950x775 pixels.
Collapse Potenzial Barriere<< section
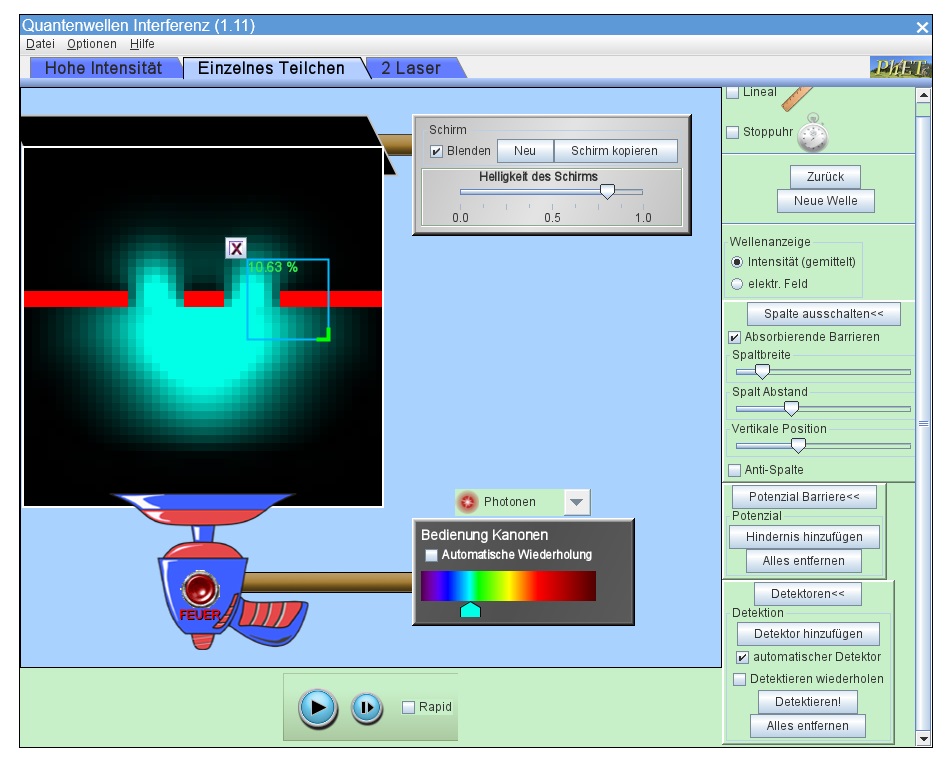804,497
